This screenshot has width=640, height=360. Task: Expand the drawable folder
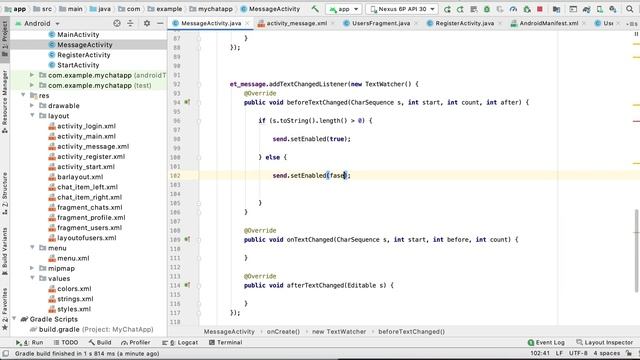coord(32,105)
